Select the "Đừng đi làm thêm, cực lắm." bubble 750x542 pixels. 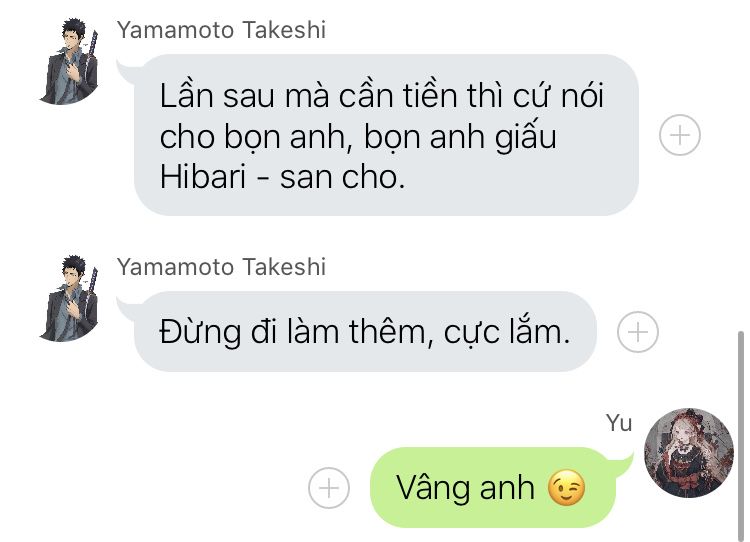coord(365,332)
